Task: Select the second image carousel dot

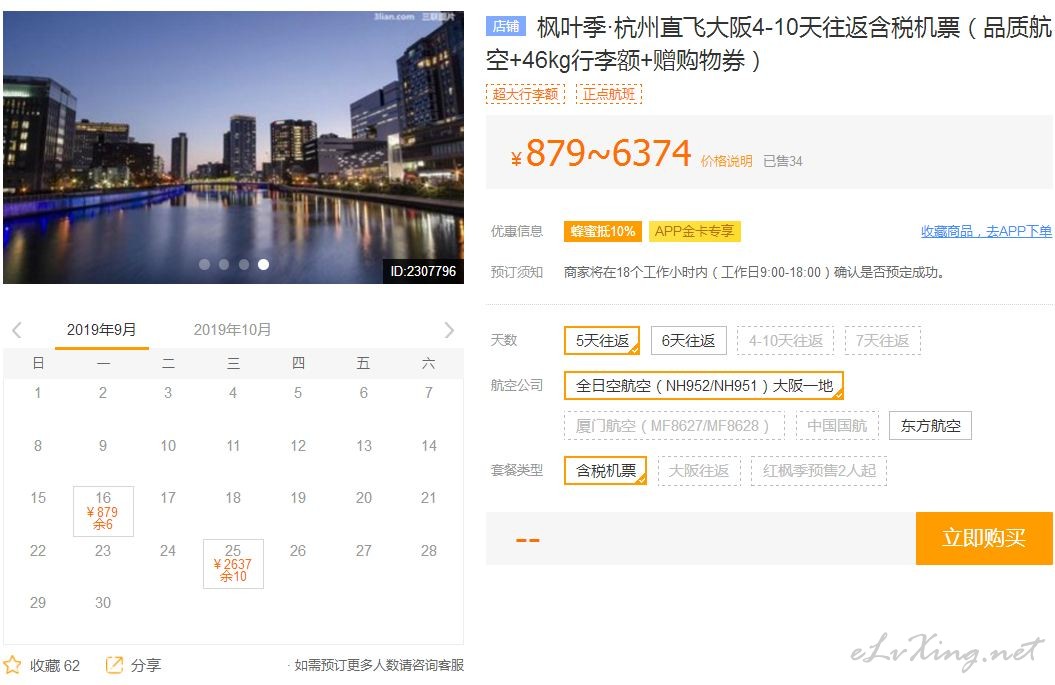Action: point(224,264)
